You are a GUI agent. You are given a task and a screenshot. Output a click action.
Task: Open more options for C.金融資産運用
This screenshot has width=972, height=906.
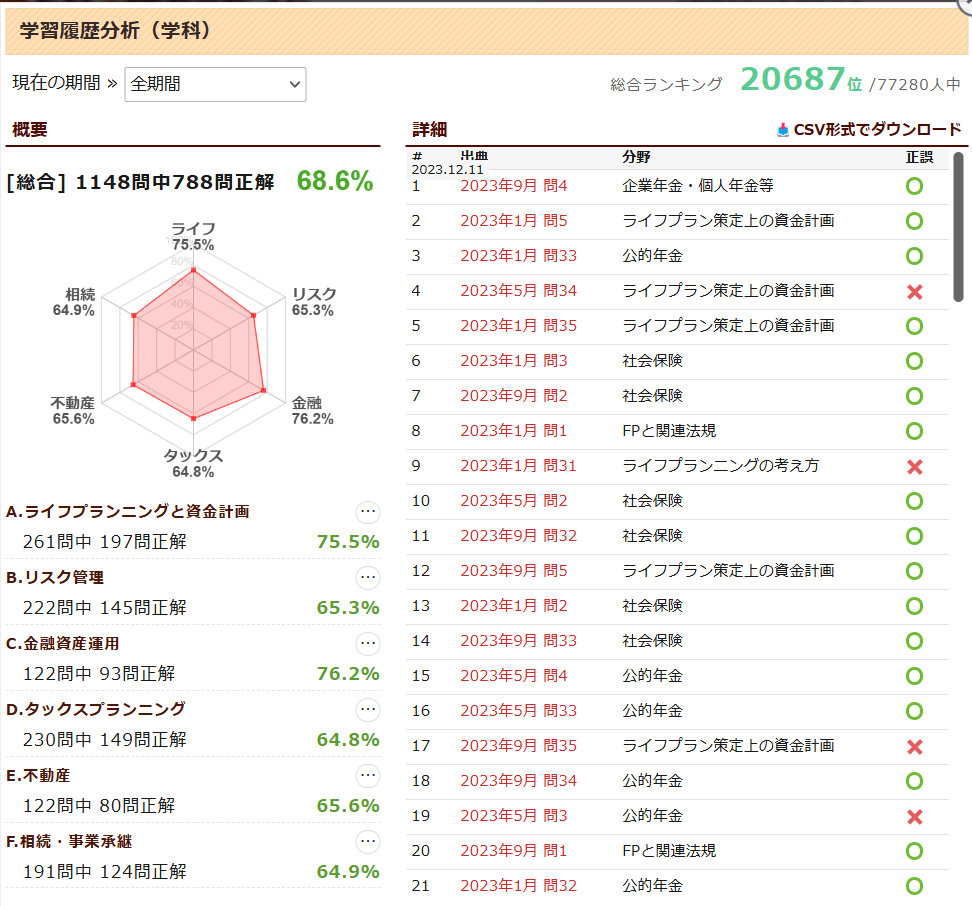click(x=368, y=644)
